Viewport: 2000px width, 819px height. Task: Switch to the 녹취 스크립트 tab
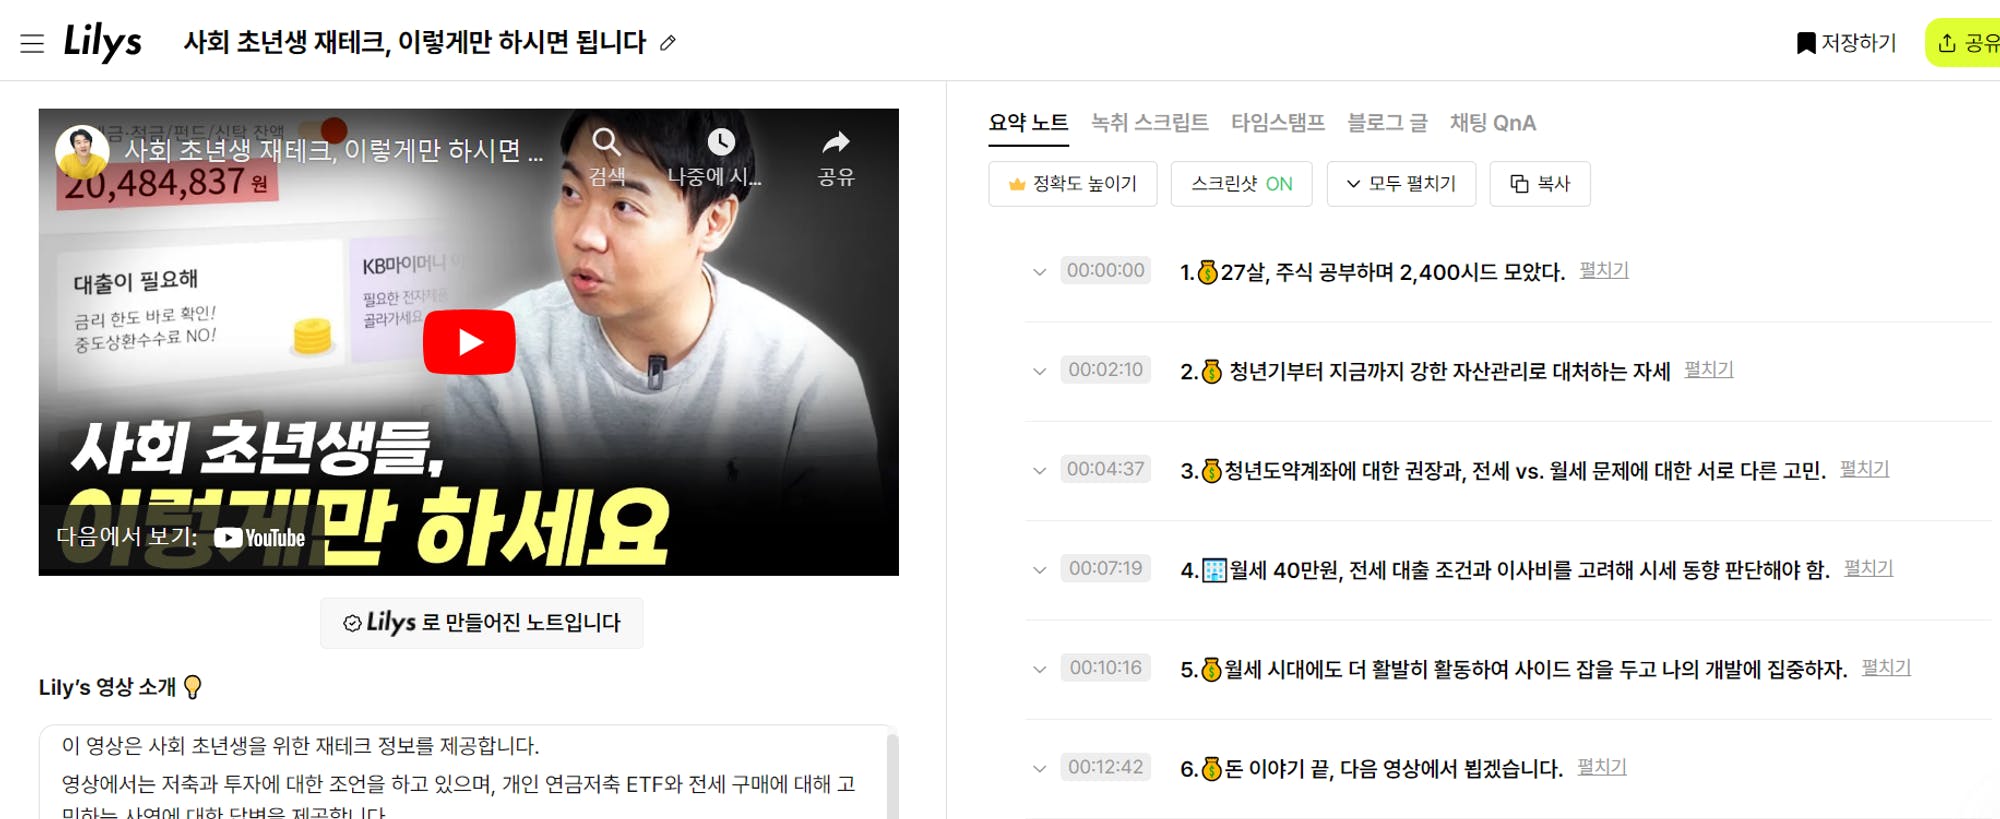1149,123
